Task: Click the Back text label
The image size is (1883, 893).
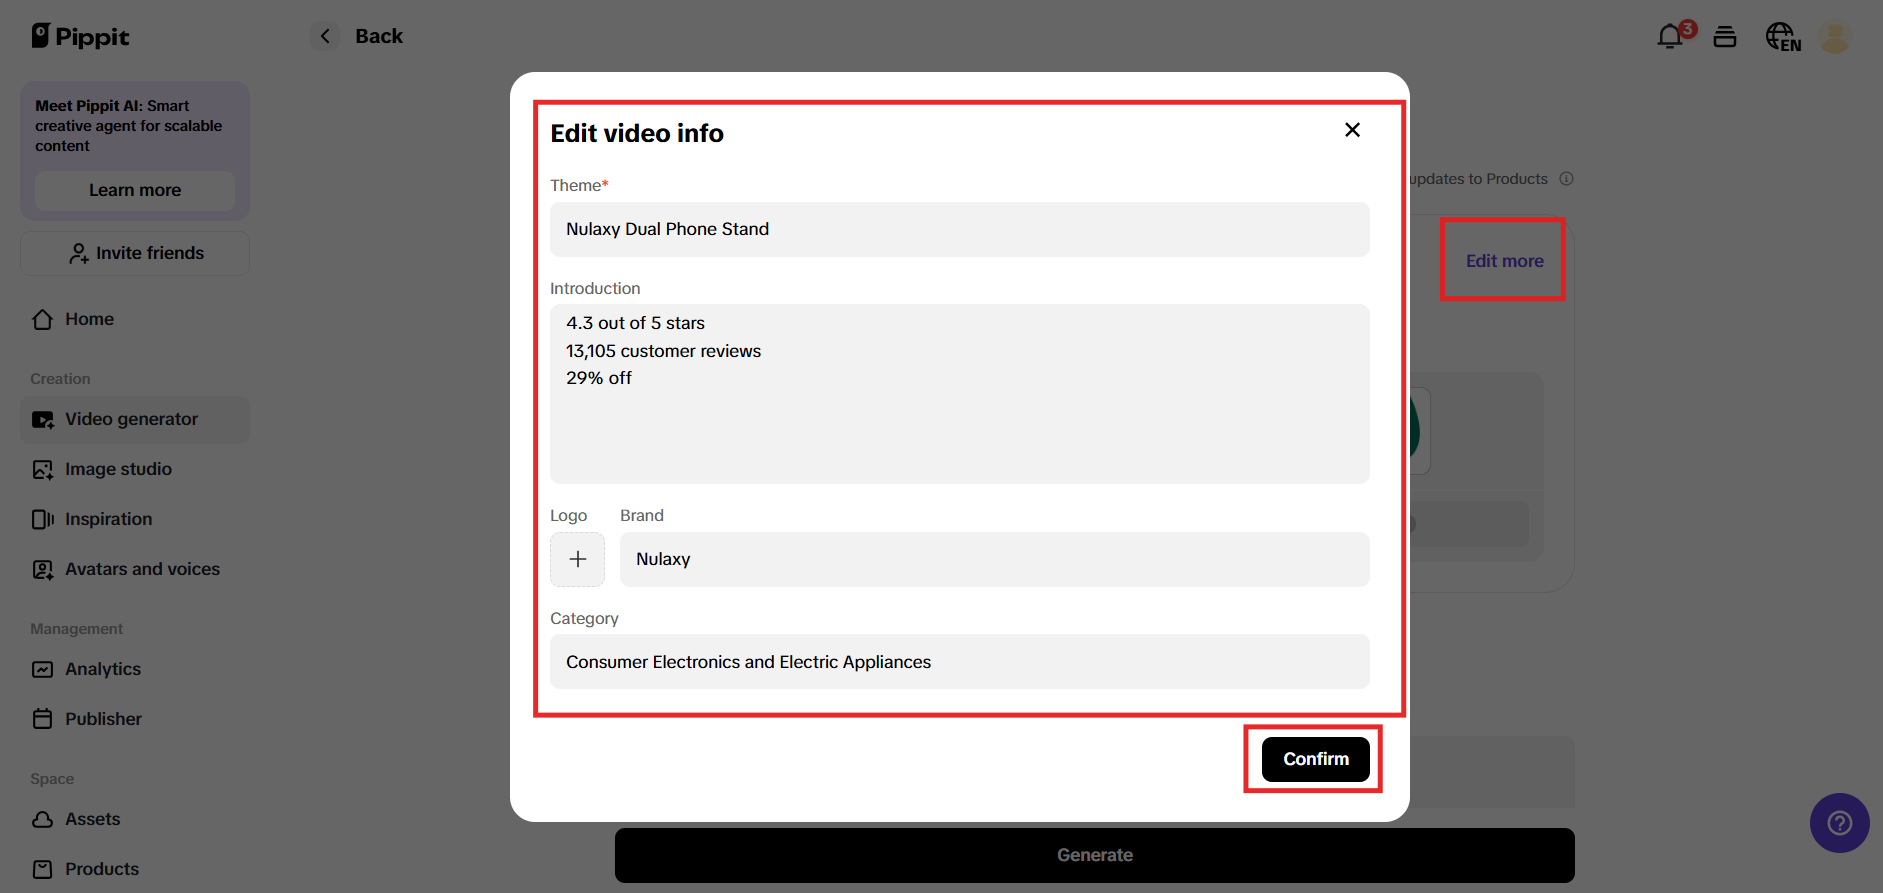Action: coord(379,36)
